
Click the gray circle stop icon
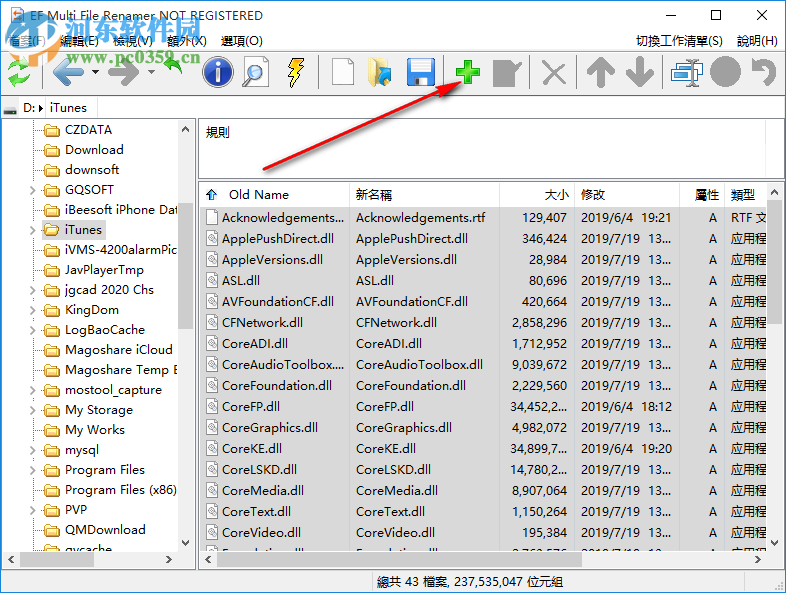(725, 72)
